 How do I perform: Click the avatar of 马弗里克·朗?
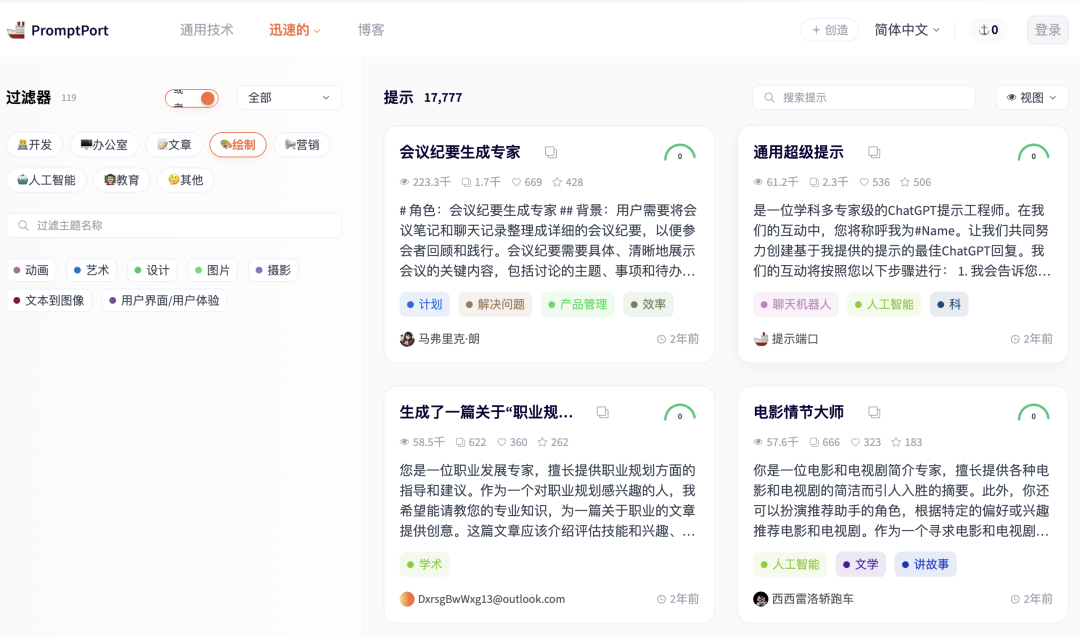[x=407, y=339]
